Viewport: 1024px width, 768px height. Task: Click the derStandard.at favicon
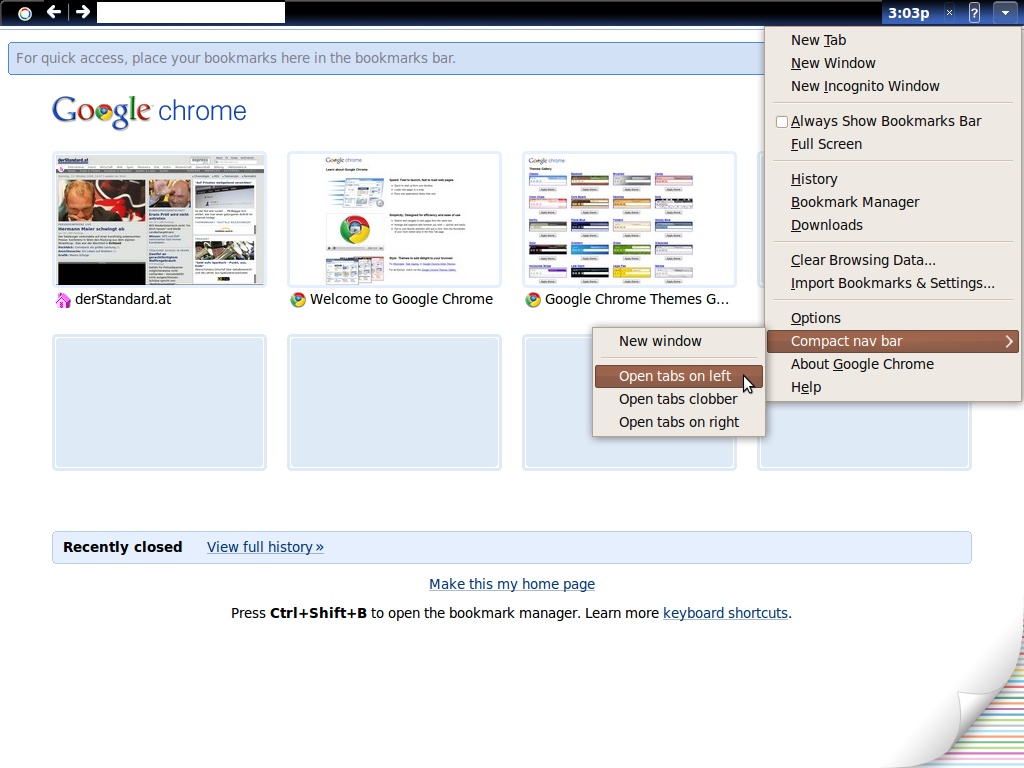coord(63,300)
